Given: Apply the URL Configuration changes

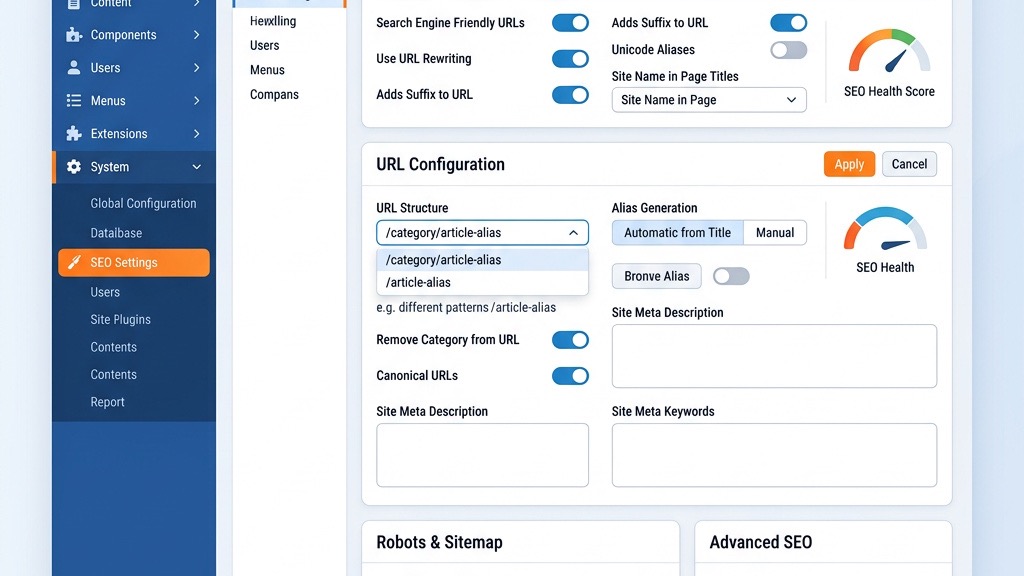Looking at the screenshot, I should pyautogui.click(x=849, y=164).
